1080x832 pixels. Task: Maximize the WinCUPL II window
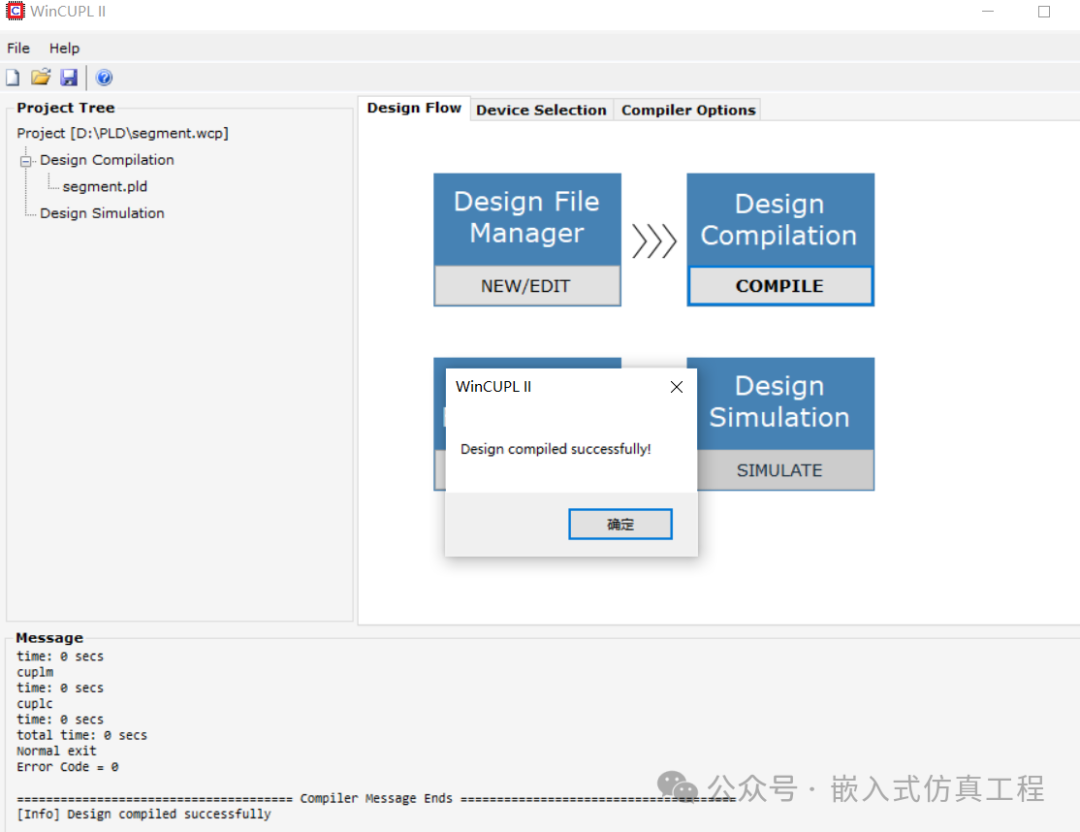(1044, 12)
